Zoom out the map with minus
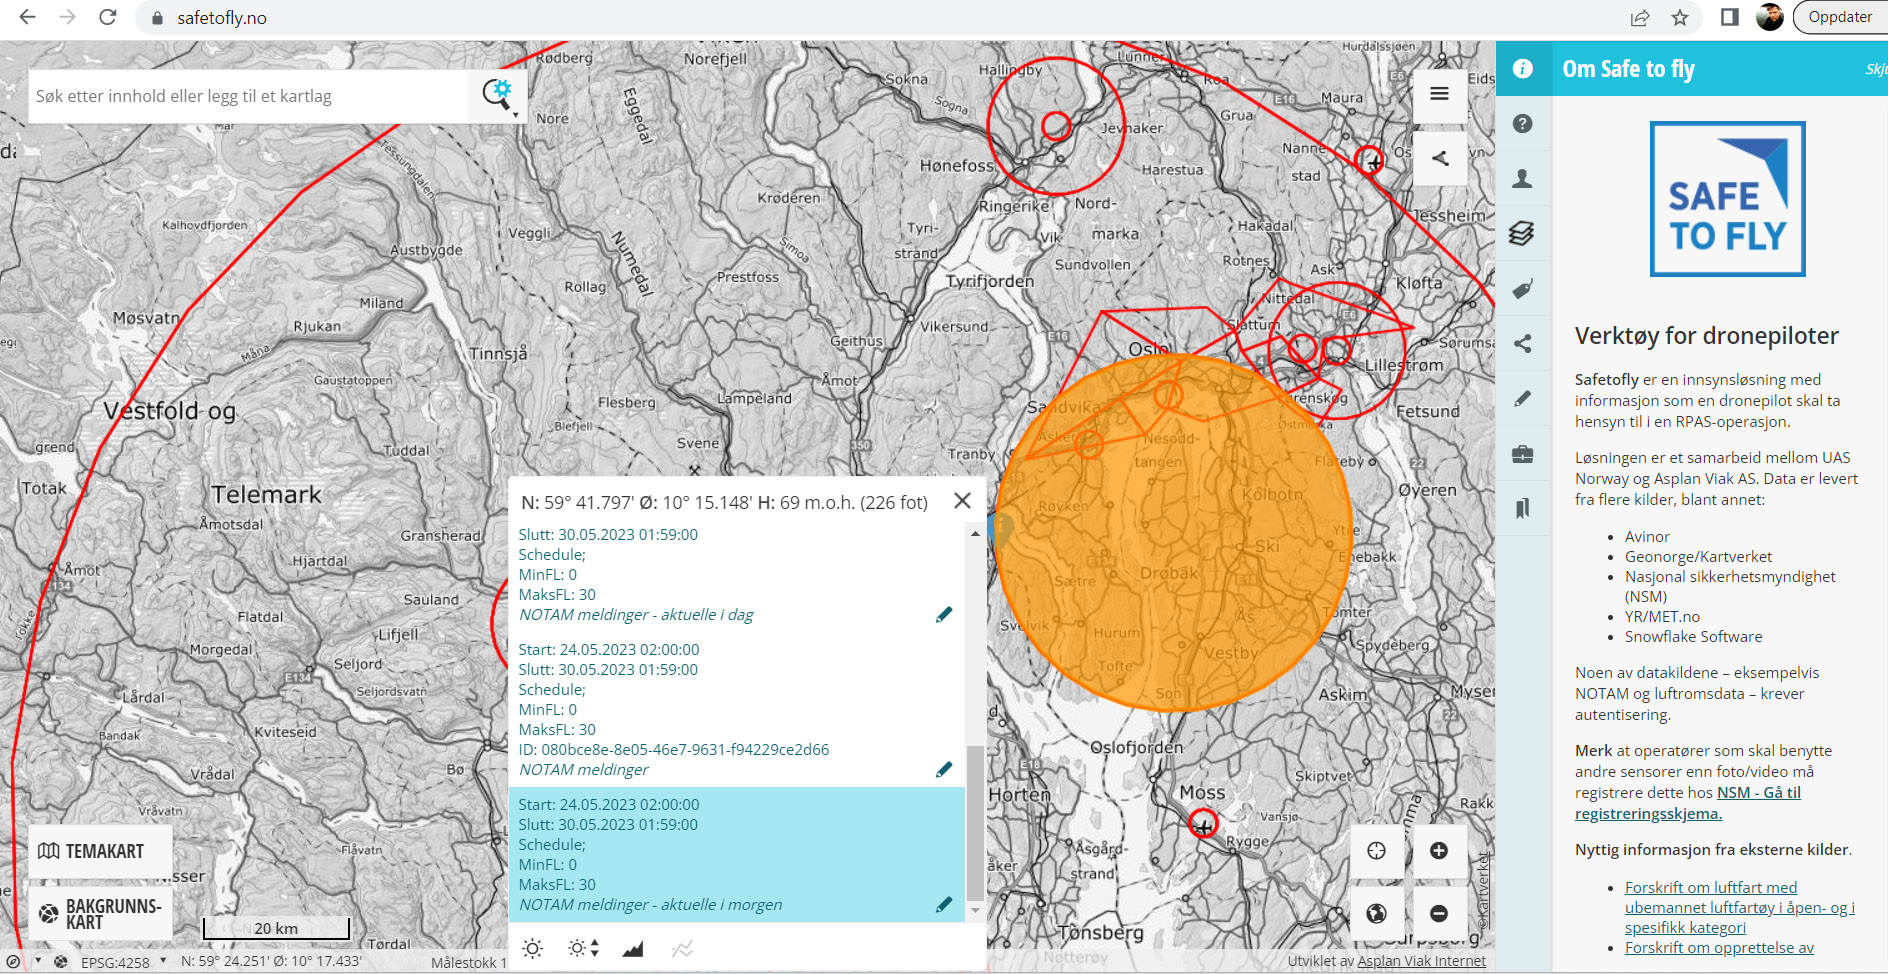1888x974 pixels. (1439, 913)
